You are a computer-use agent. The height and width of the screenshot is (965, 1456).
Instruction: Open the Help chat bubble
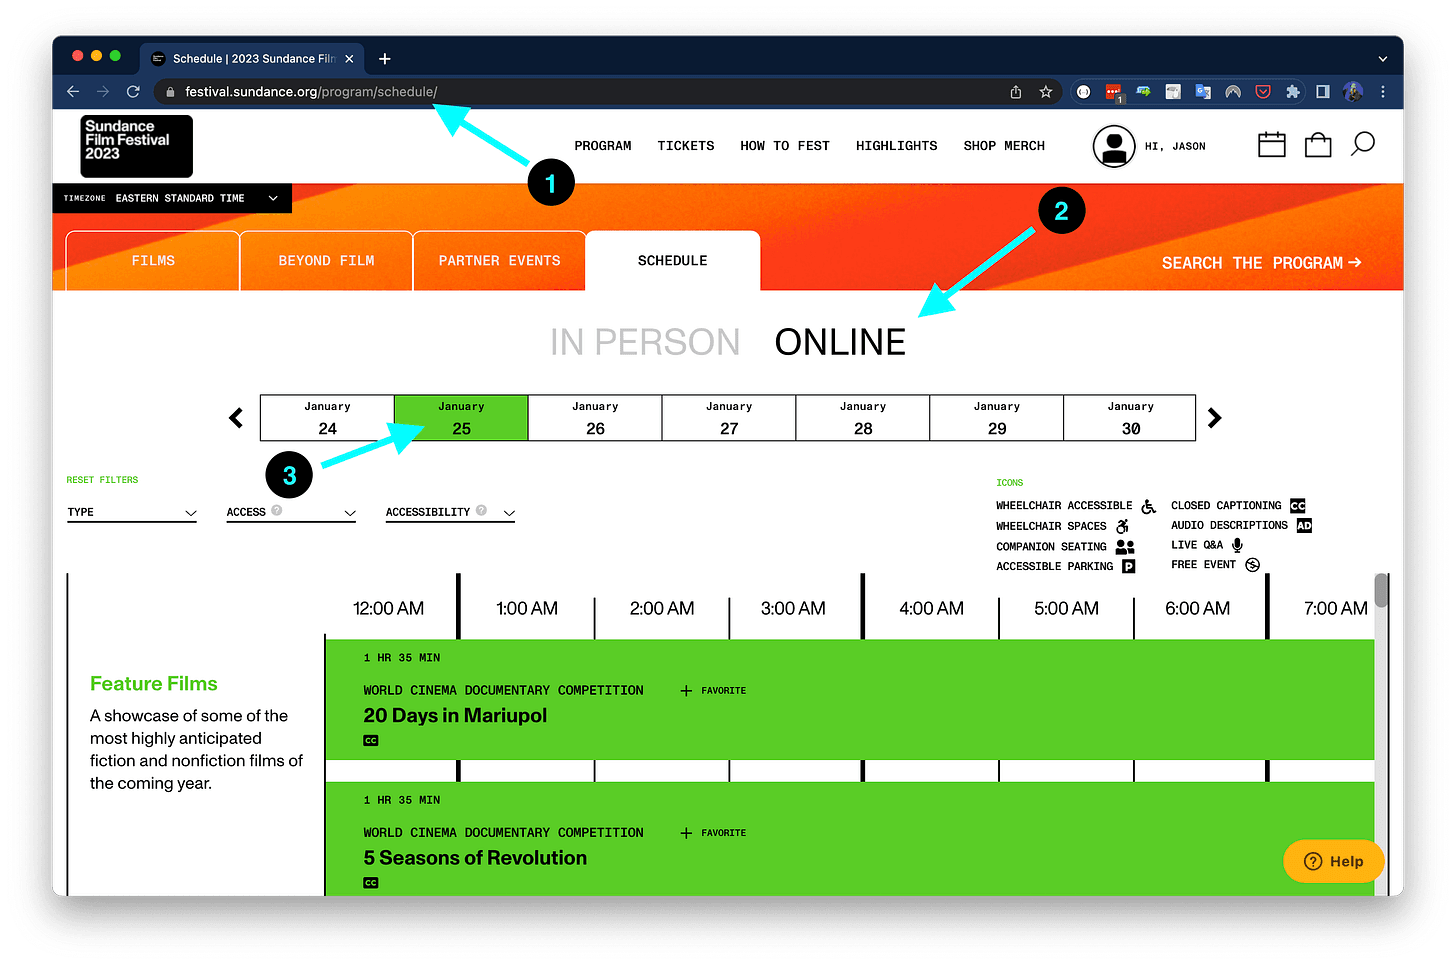tap(1333, 861)
